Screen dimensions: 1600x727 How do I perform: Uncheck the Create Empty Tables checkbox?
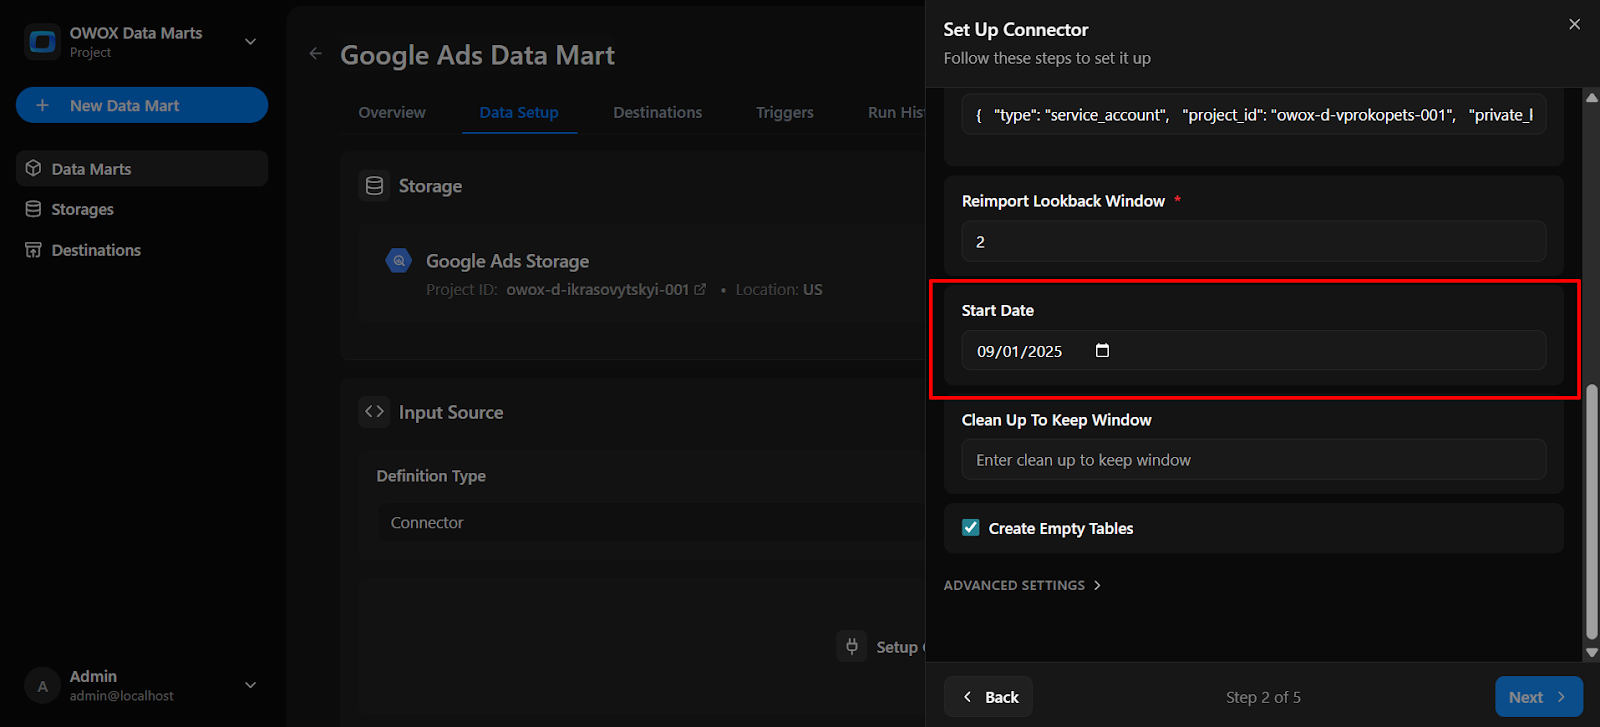click(x=971, y=527)
